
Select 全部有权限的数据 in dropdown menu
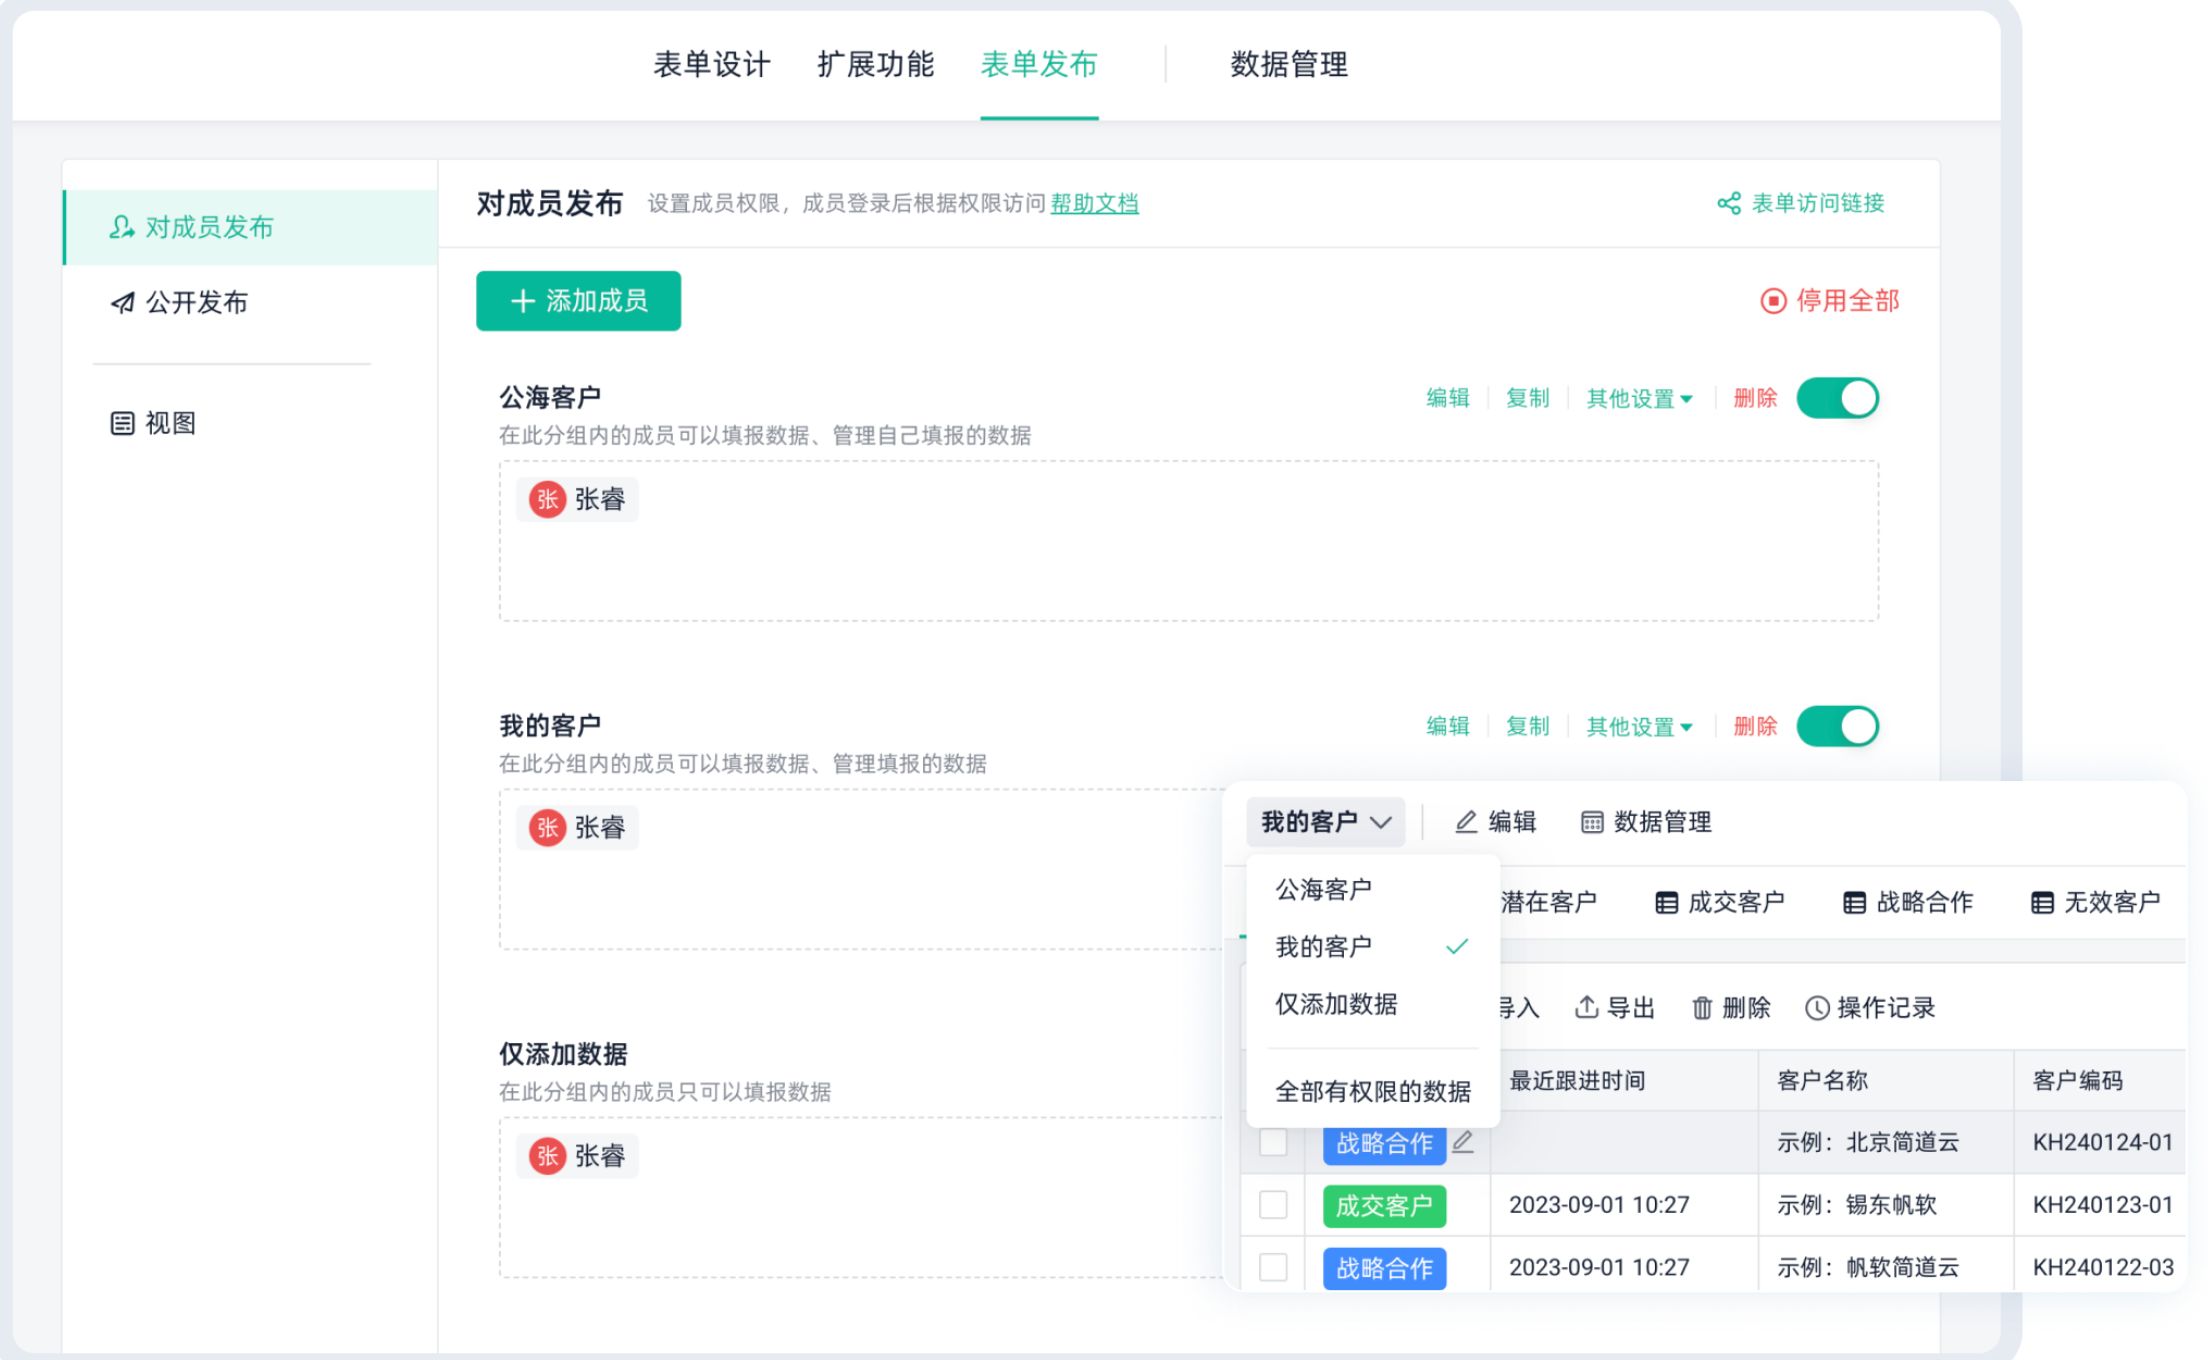[1372, 1091]
